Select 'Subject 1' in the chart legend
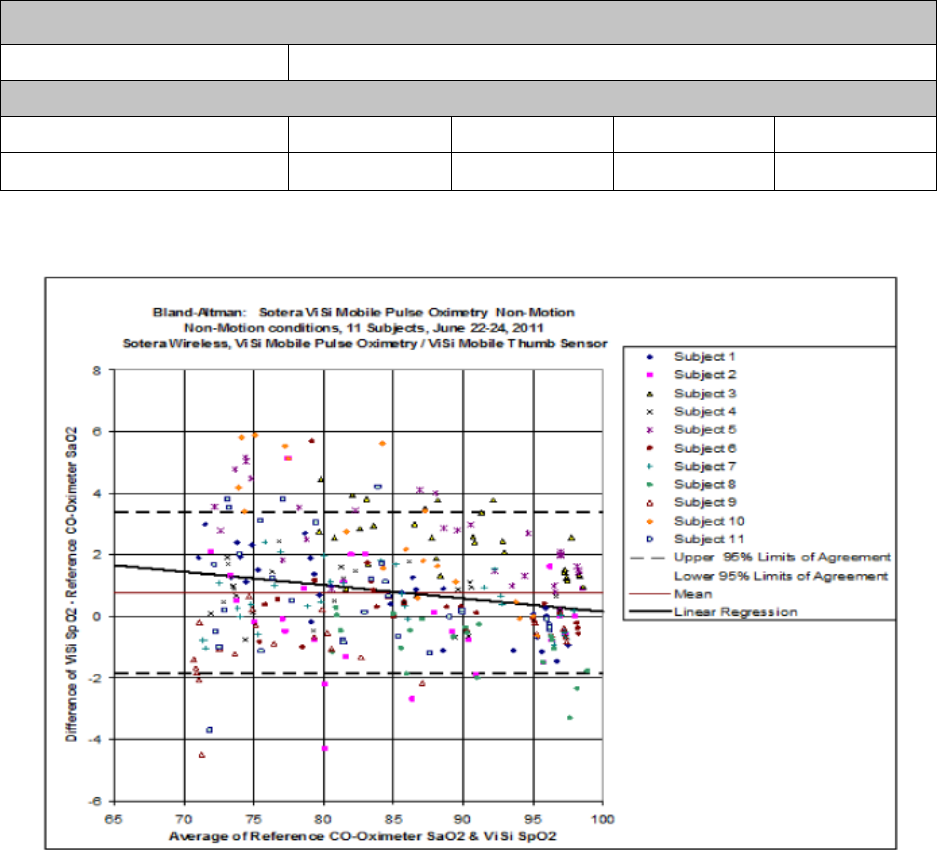The width and height of the screenshot is (937, 854). tap(705, 357)
